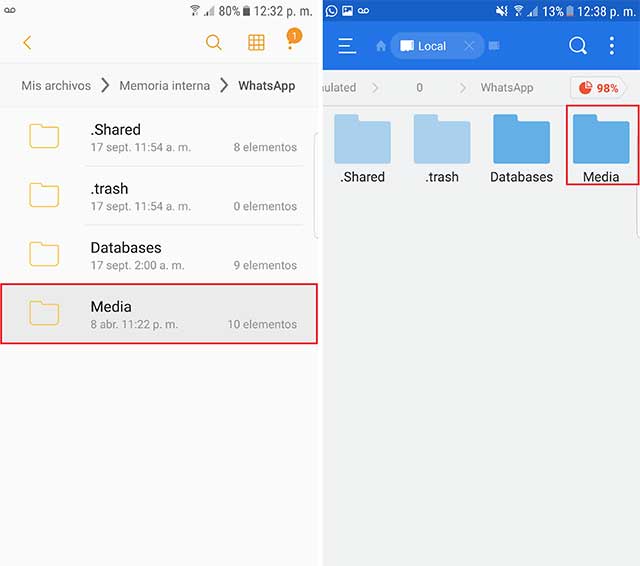Image resolution: width=640 pixels, height=566 pixels.
Task: Open the 98% storage analysis badge
Action: coord(598,88)
